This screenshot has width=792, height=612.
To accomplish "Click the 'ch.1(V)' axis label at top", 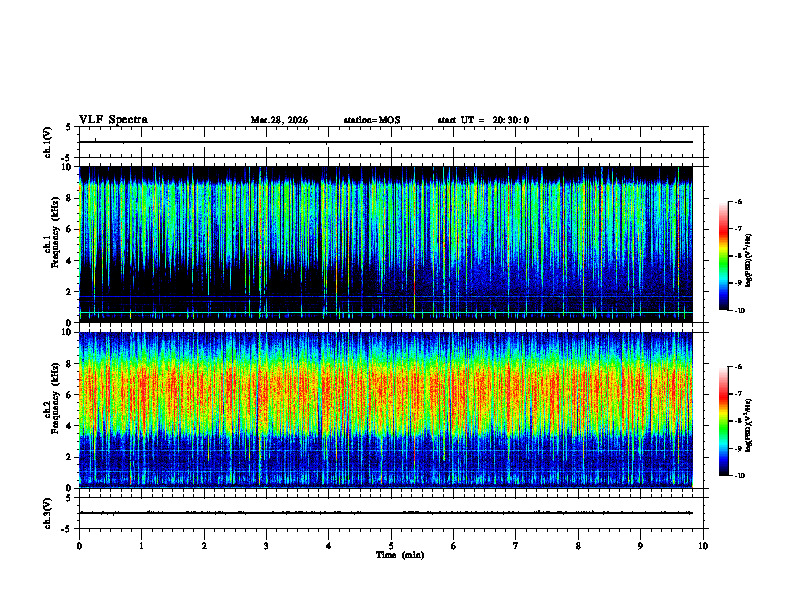I will (x=48, y=142).
